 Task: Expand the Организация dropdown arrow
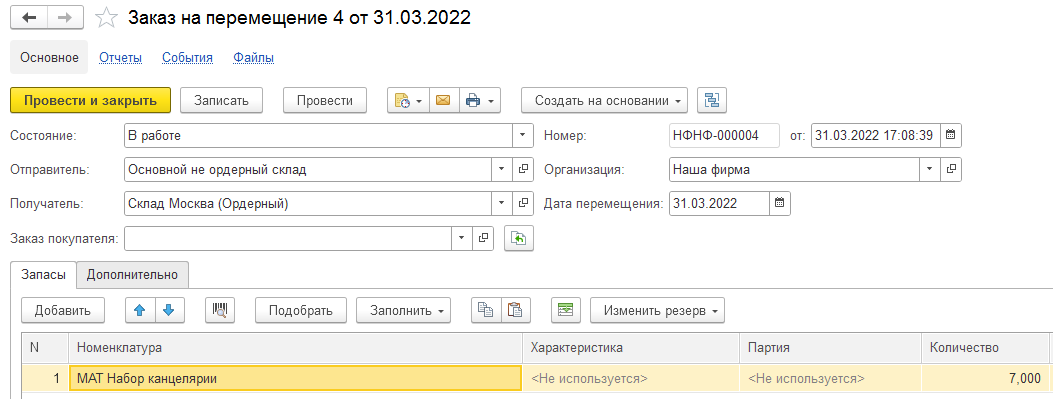(x=930, y=169)
